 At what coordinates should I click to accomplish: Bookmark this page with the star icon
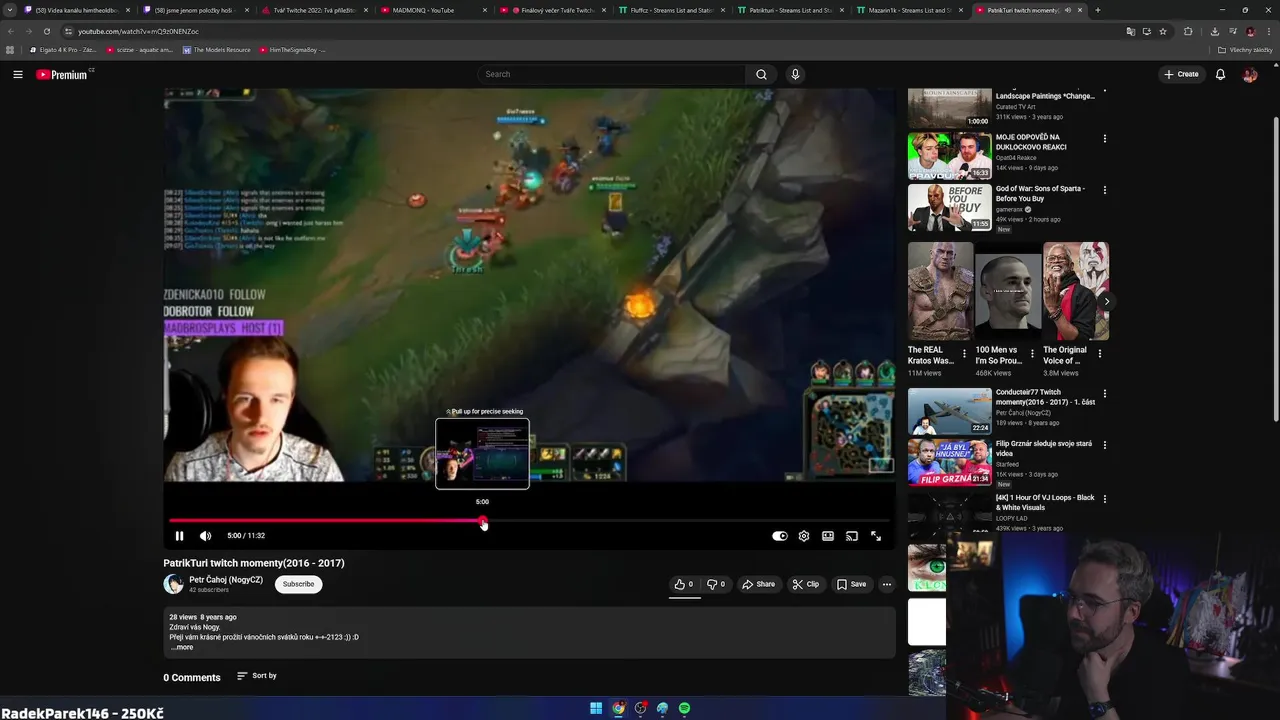[x=1163, y=31]
